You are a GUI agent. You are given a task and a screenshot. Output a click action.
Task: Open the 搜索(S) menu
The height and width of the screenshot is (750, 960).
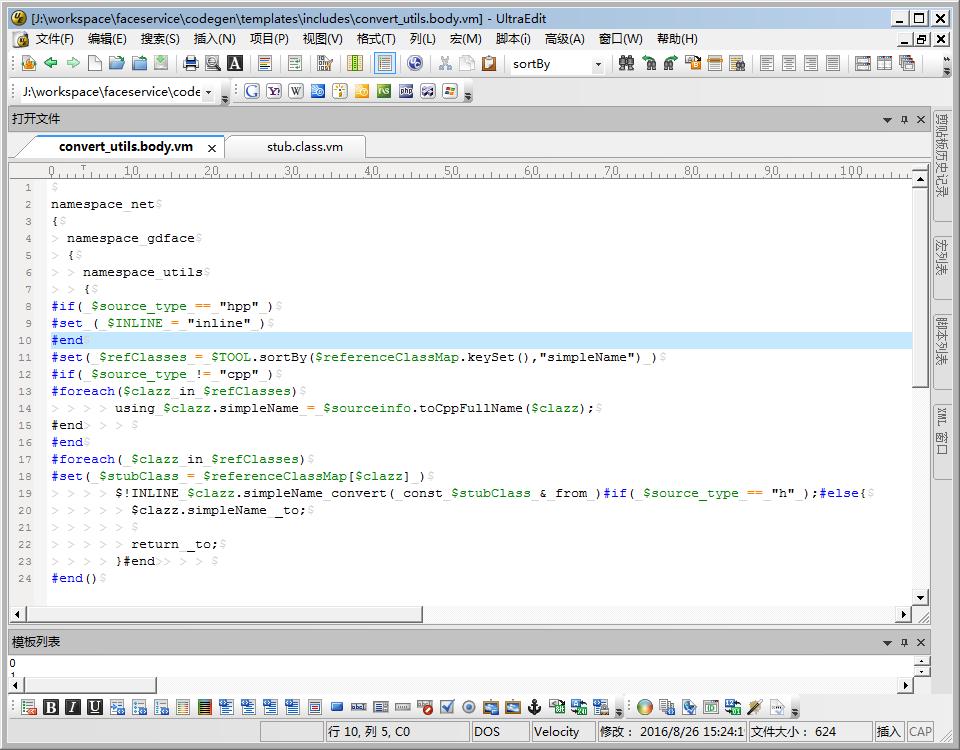click(160, 39)
